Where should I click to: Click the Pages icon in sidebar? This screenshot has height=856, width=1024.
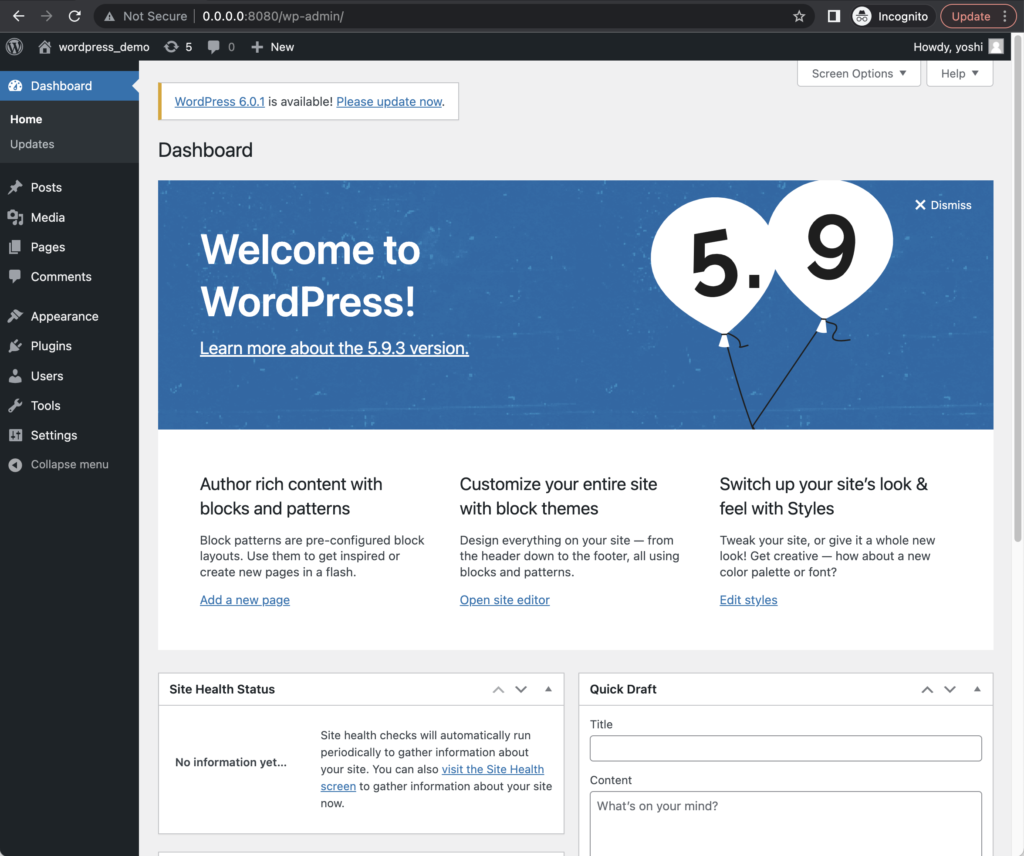[x=16, y=247]
